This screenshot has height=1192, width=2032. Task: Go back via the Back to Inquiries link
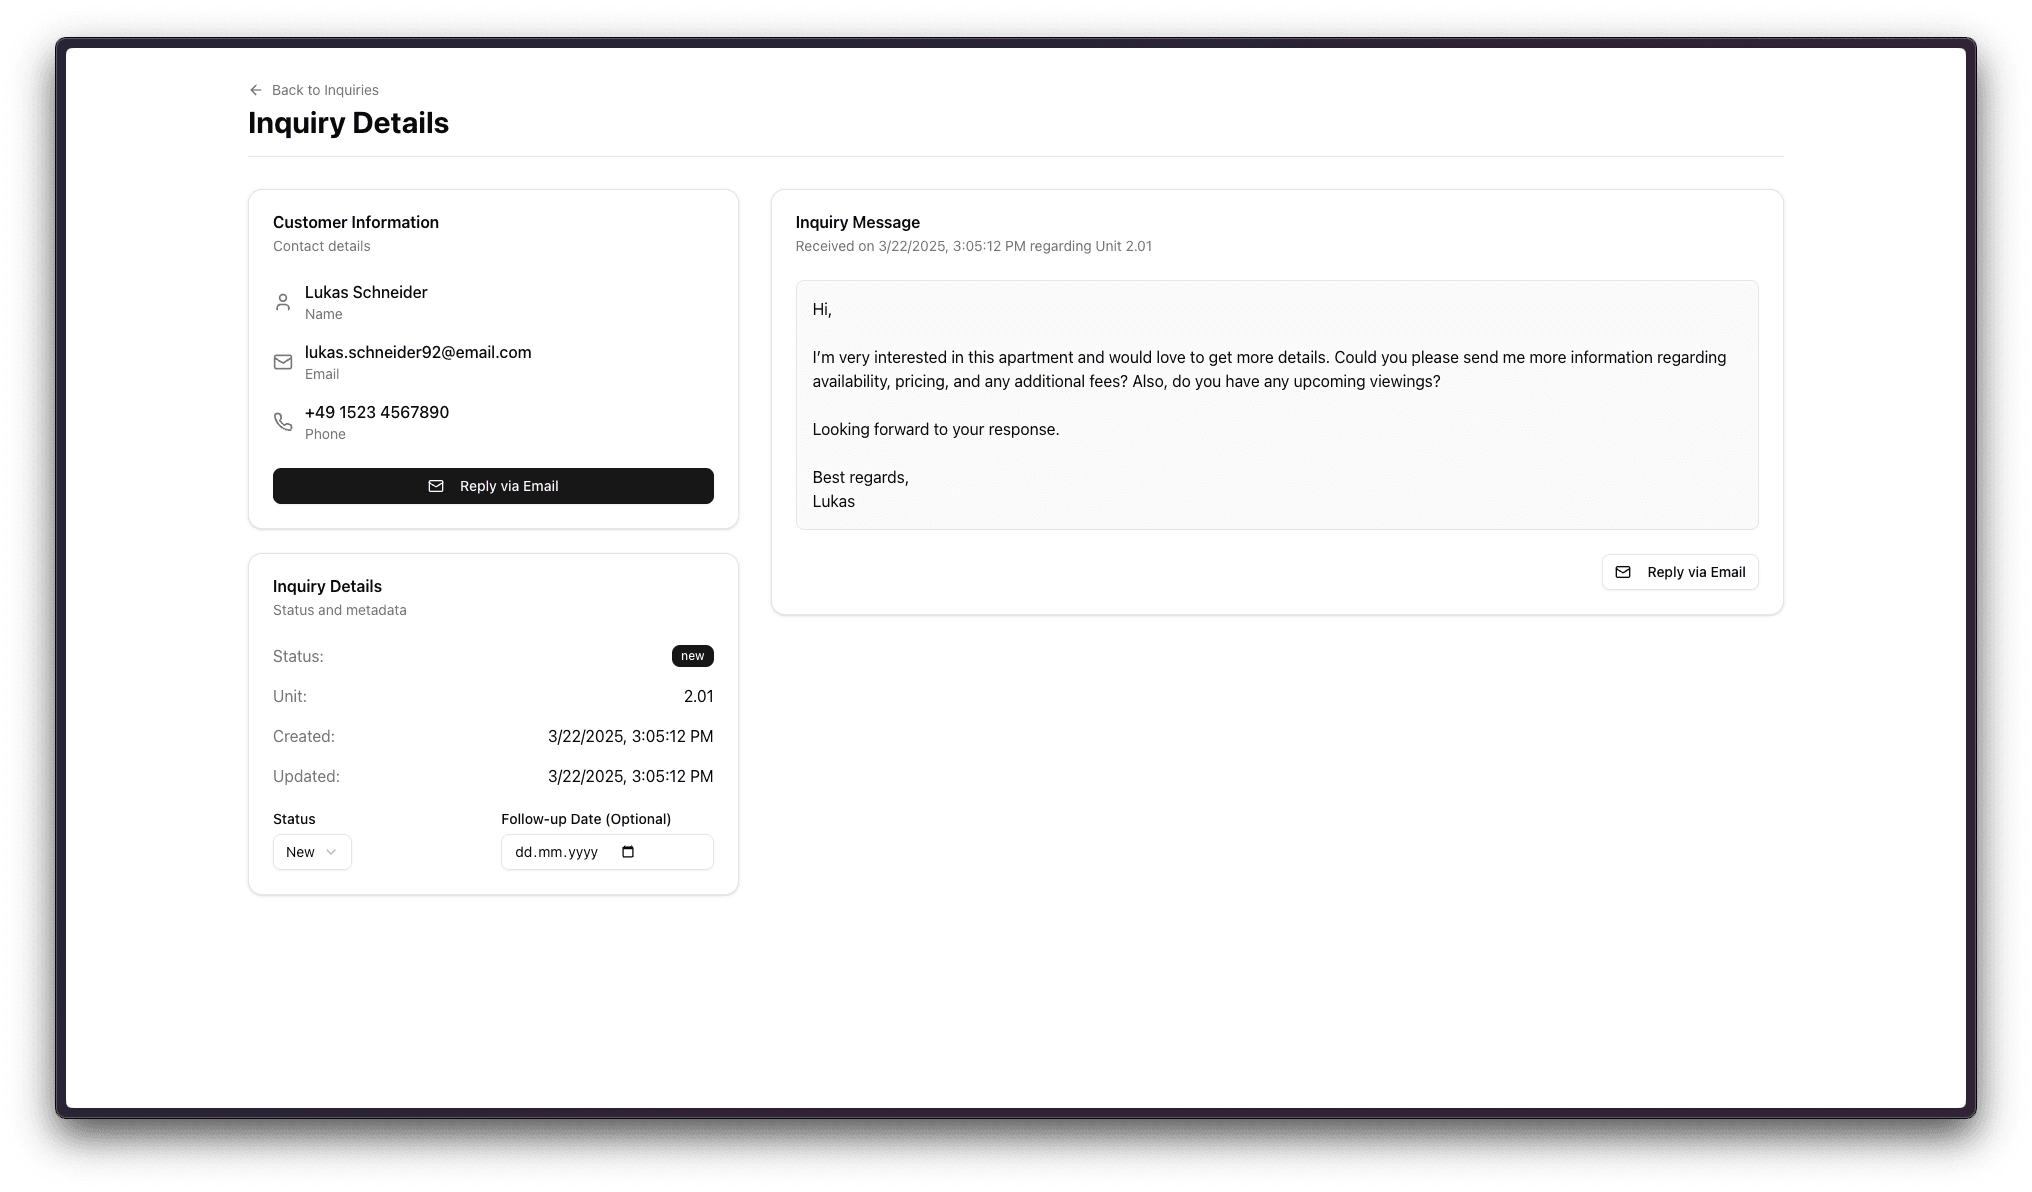(313, 90)
